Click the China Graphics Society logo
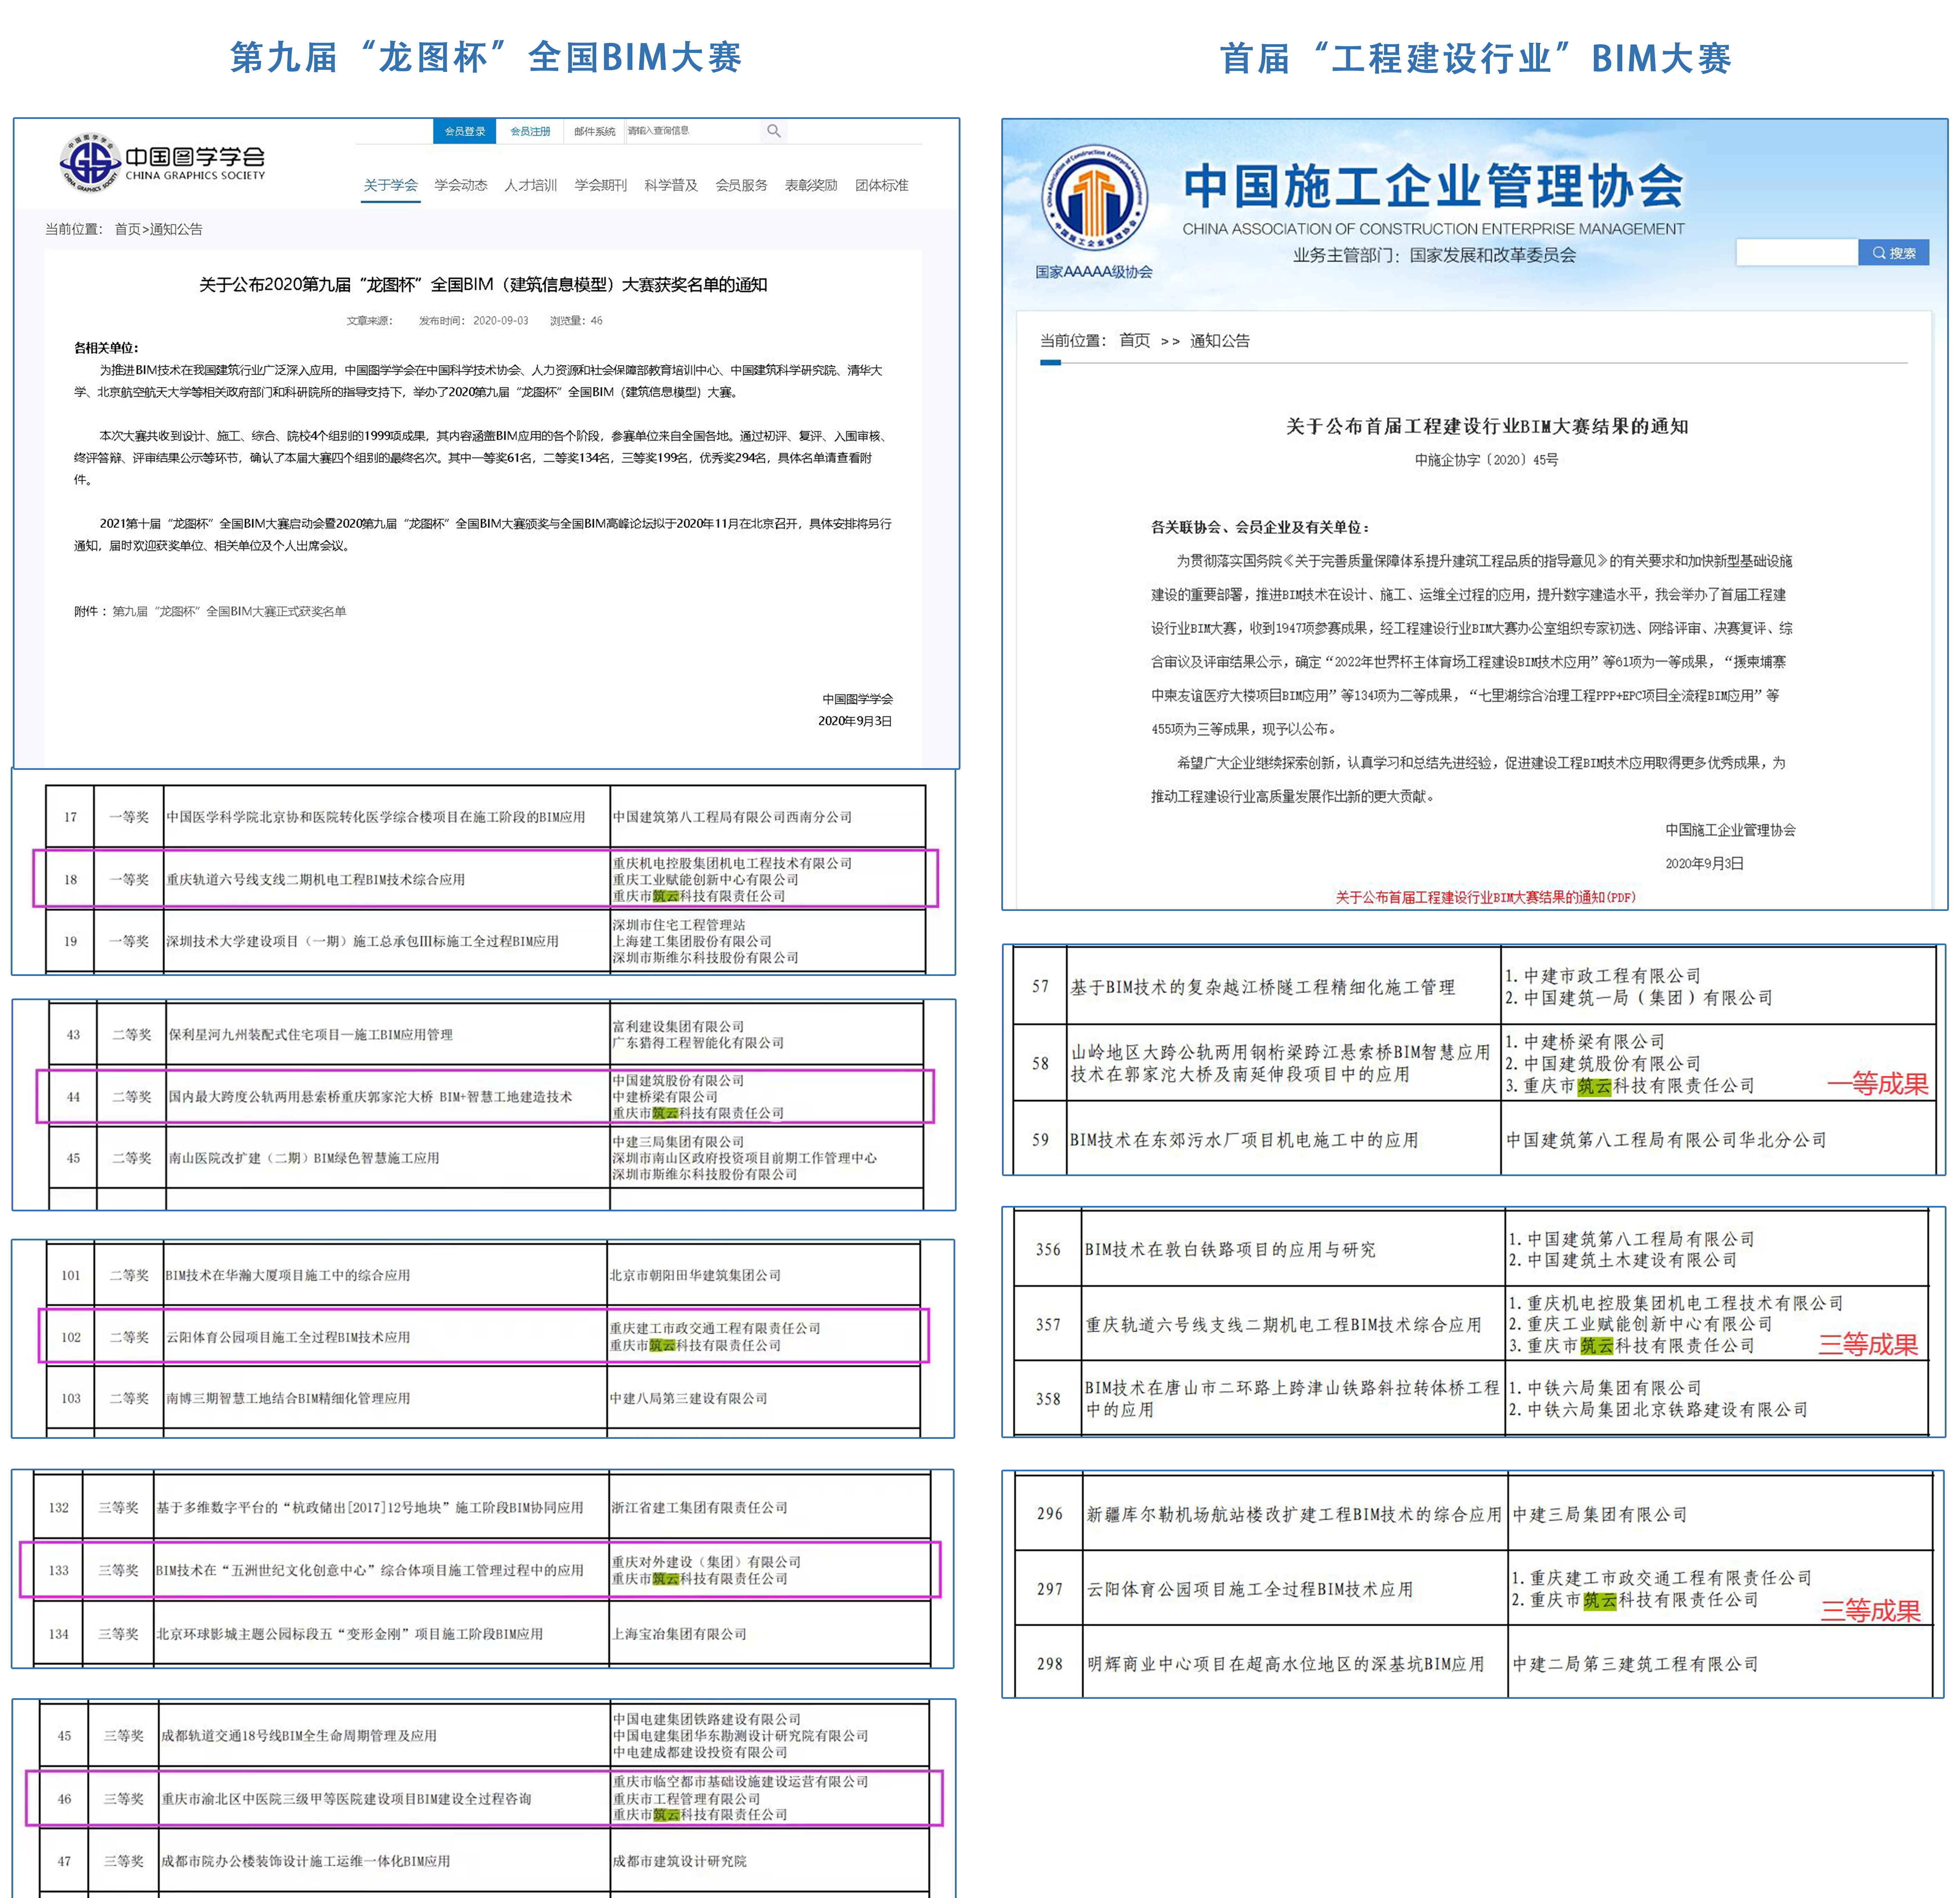Image resolution: width=1960 pixels, height=1898 pixels. coord(163,162)
